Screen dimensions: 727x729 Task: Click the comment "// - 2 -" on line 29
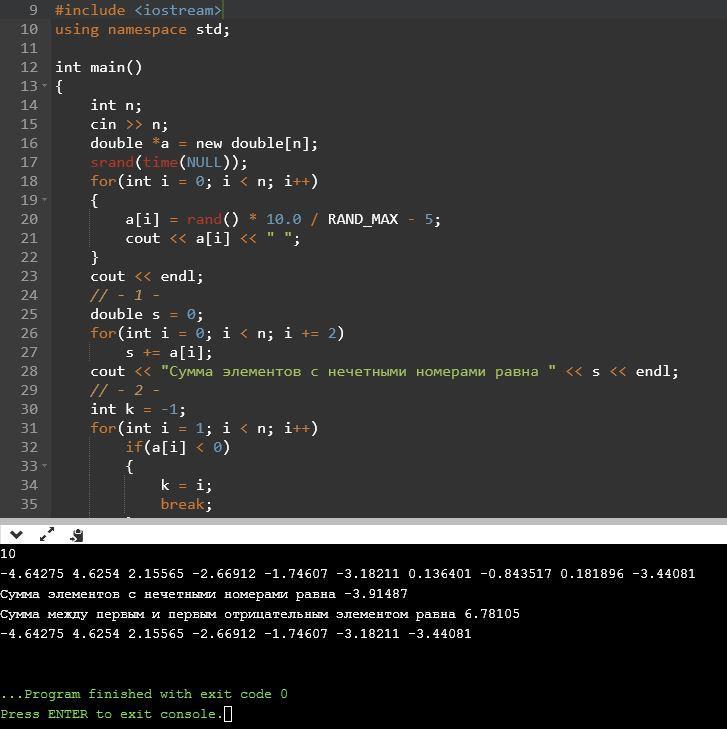point(125,390)
